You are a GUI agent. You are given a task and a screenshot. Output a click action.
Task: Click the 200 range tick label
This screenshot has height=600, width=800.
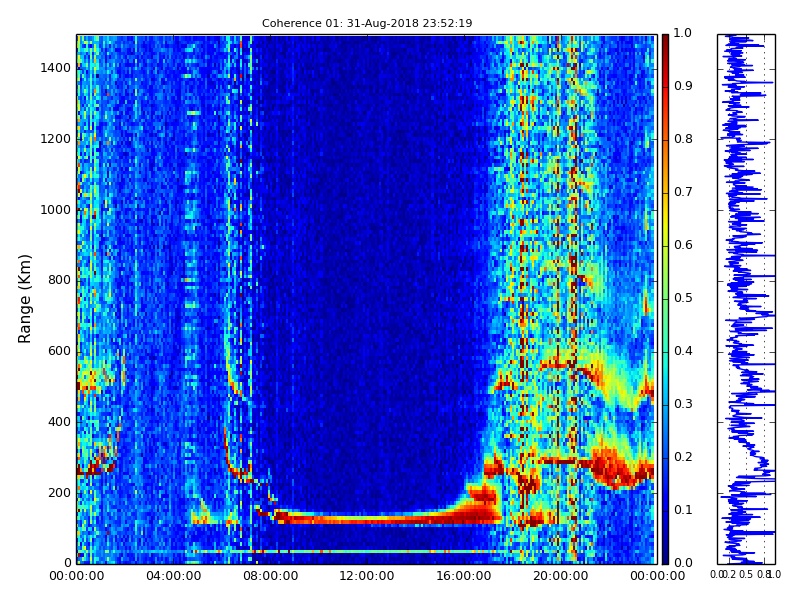click(x=59, y=493)
